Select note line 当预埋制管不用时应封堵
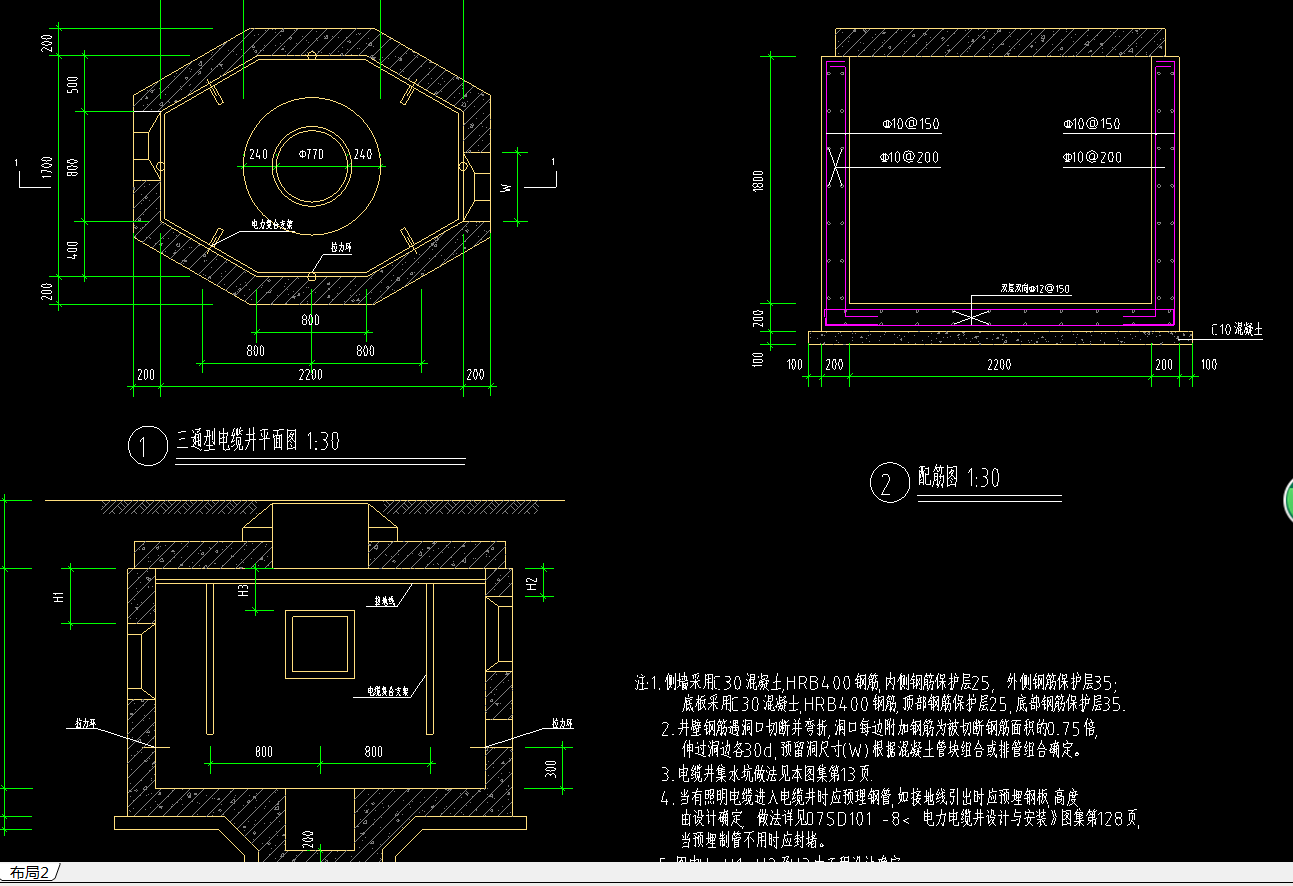This screenshot has height=886, width=1293. click(753, 841)
